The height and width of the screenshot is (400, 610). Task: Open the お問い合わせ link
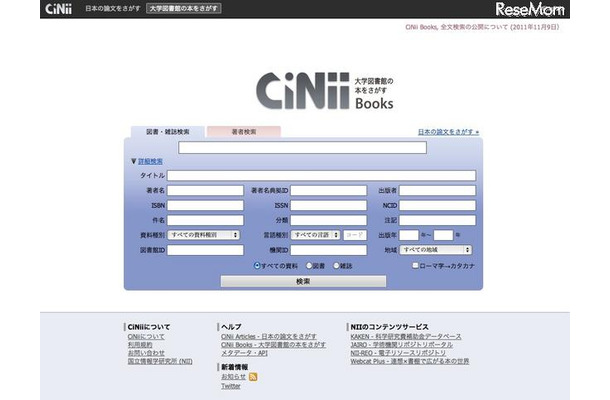146,353
